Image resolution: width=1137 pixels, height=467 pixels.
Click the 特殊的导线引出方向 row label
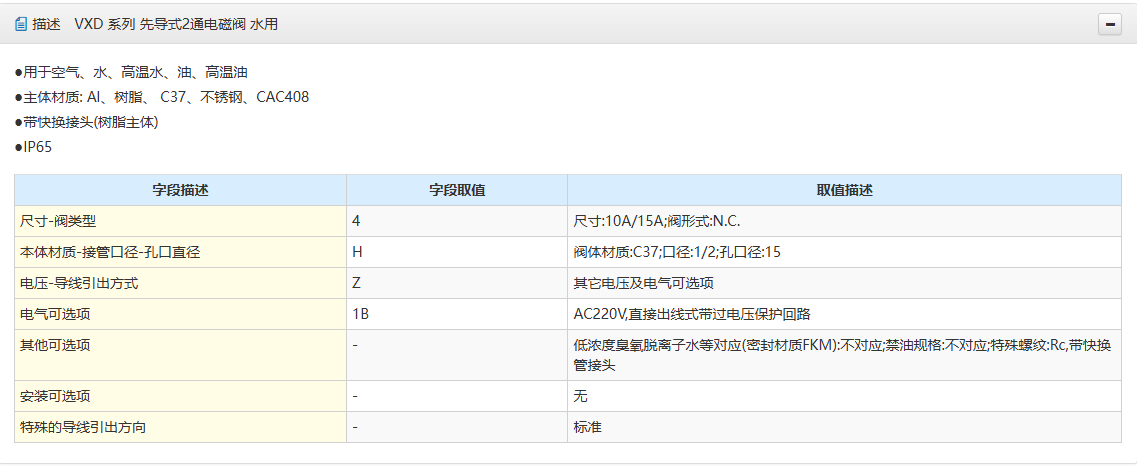(x=83, y=427)
